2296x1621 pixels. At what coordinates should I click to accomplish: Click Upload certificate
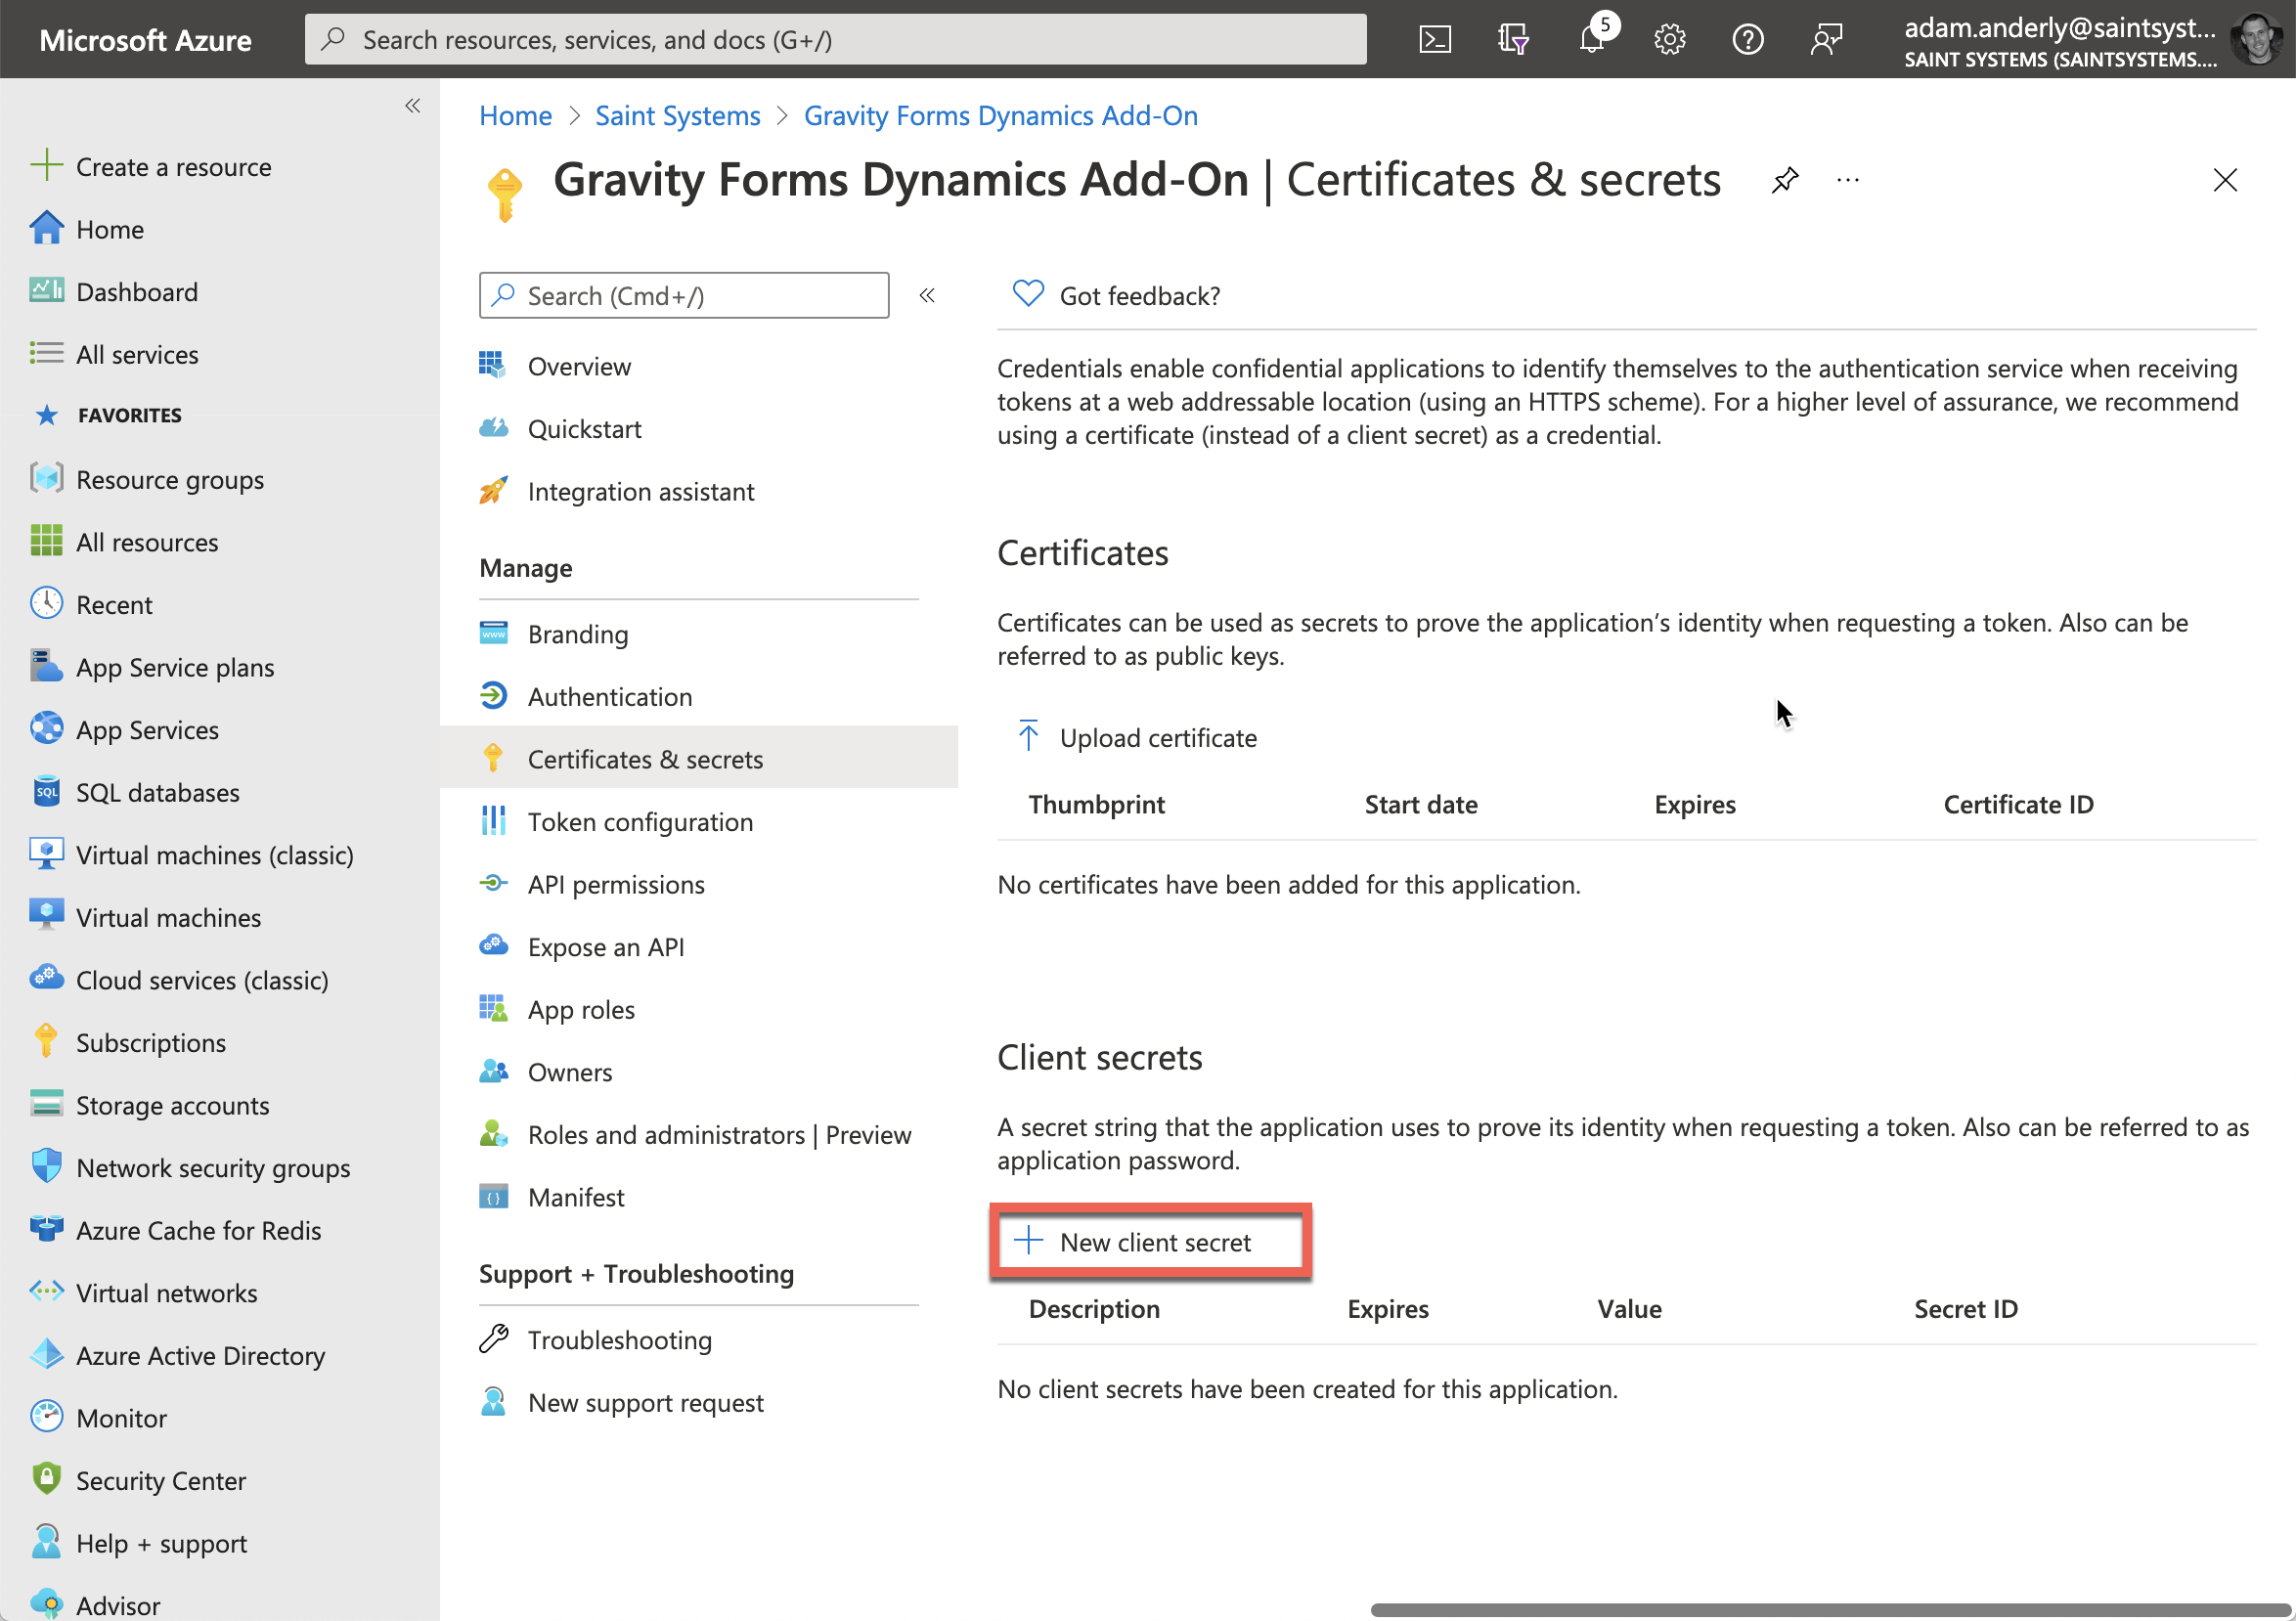(1136, 738)
